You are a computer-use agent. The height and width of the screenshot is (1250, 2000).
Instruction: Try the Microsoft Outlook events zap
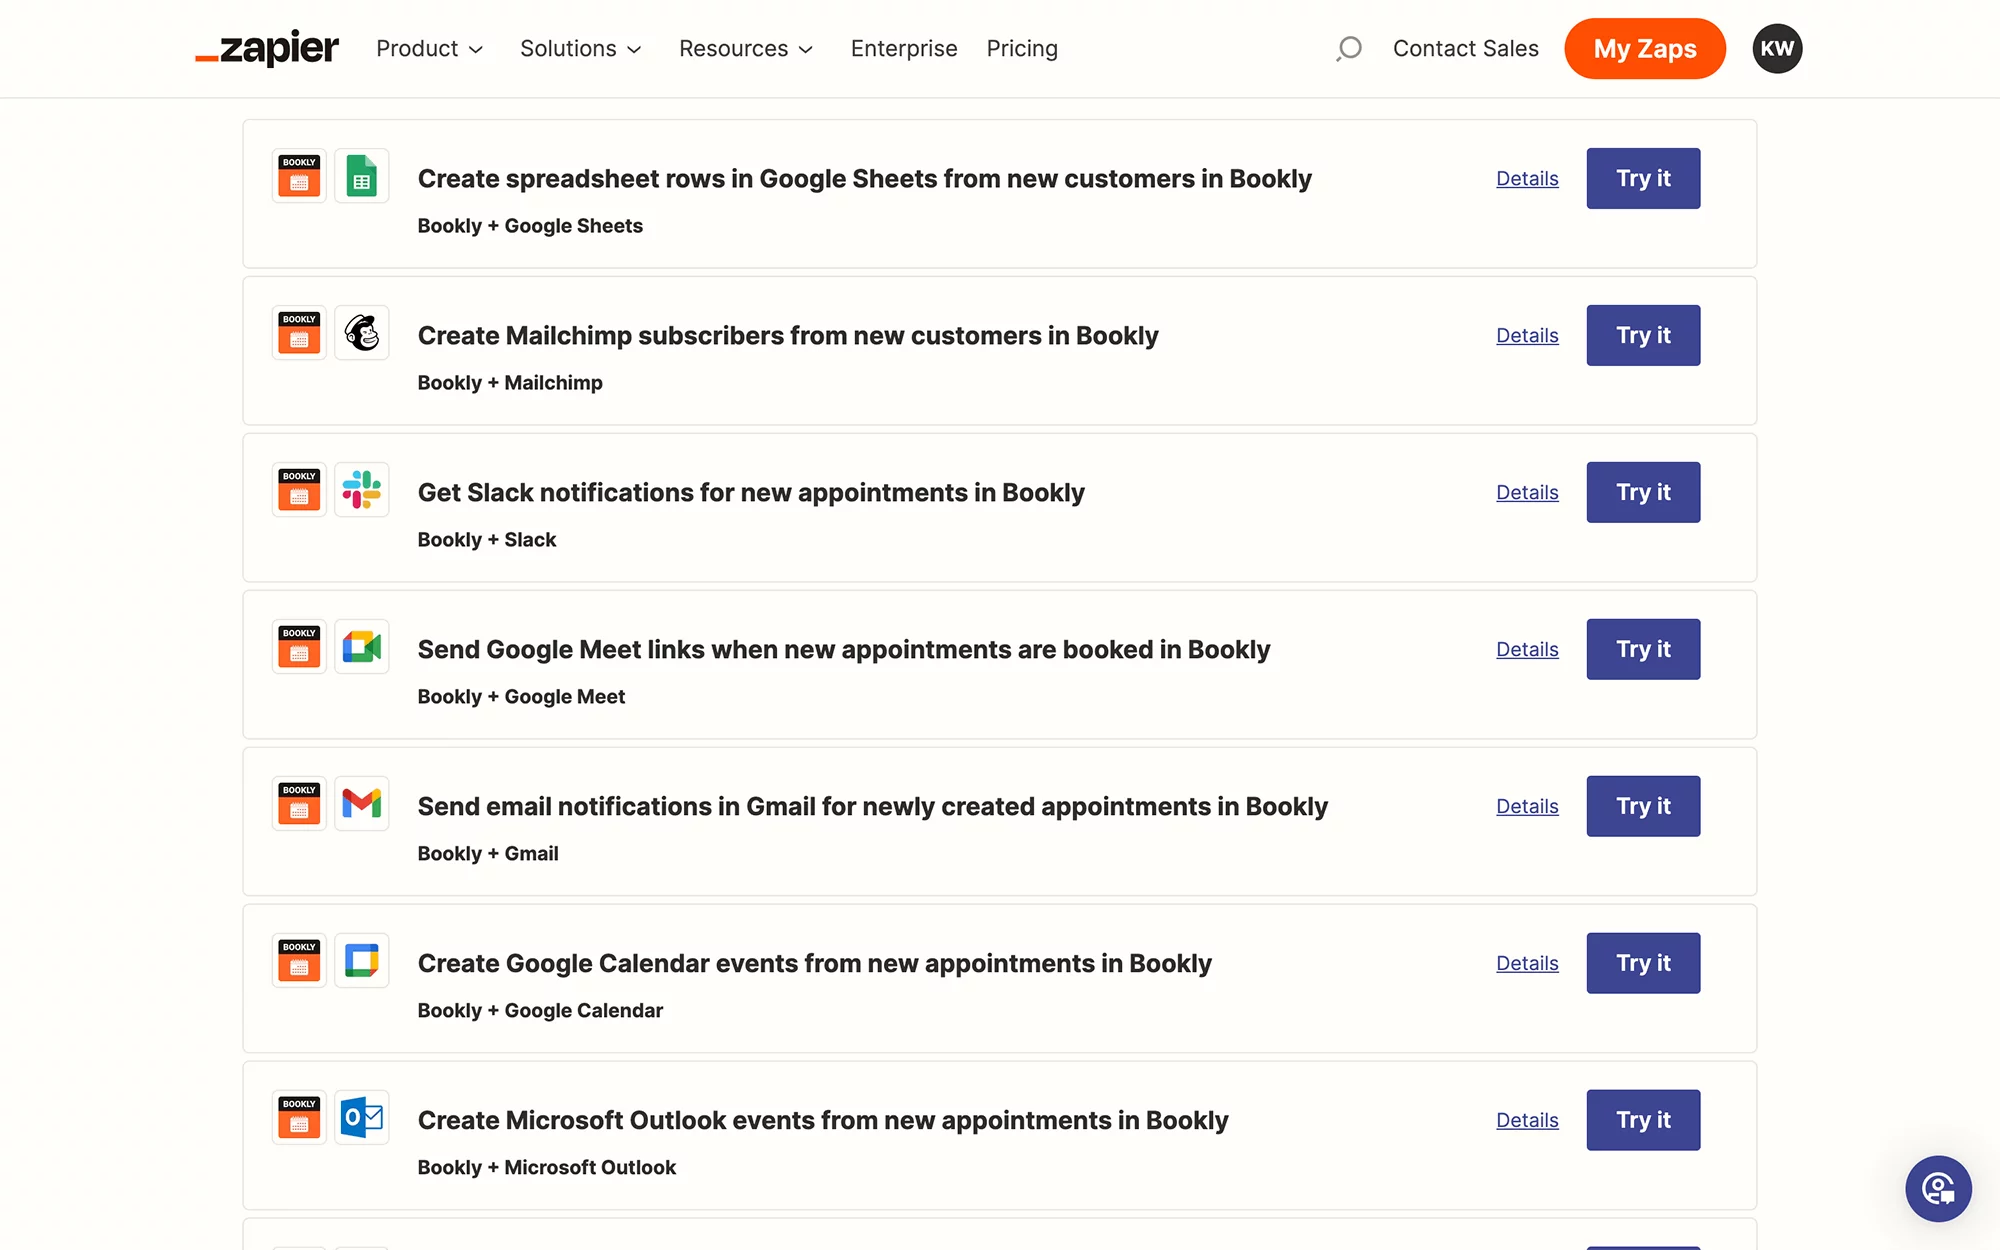click(x=1643, y=1120)
